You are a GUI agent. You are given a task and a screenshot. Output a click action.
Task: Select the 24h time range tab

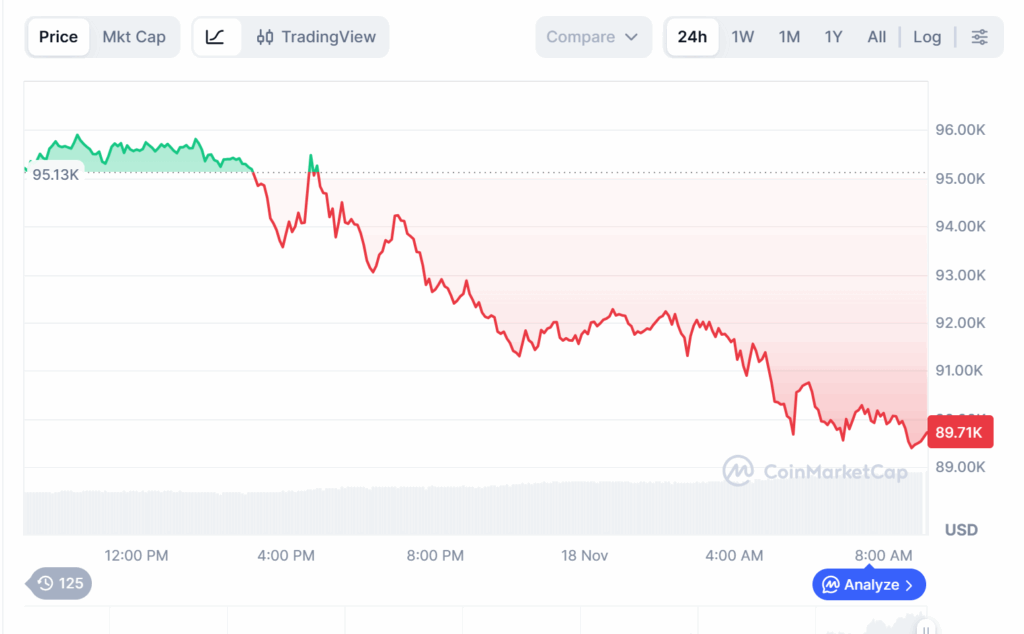click(x=692, y=37)
